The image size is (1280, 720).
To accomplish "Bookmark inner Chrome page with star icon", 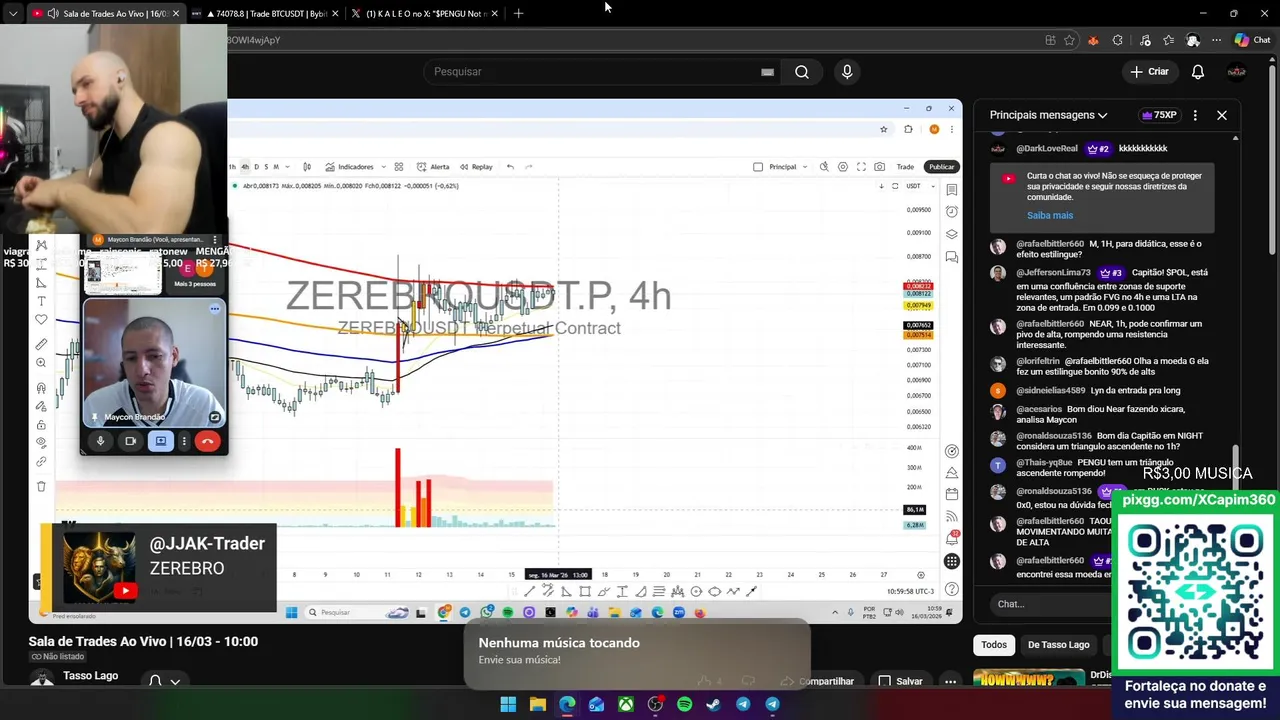I will coord(883,129).
